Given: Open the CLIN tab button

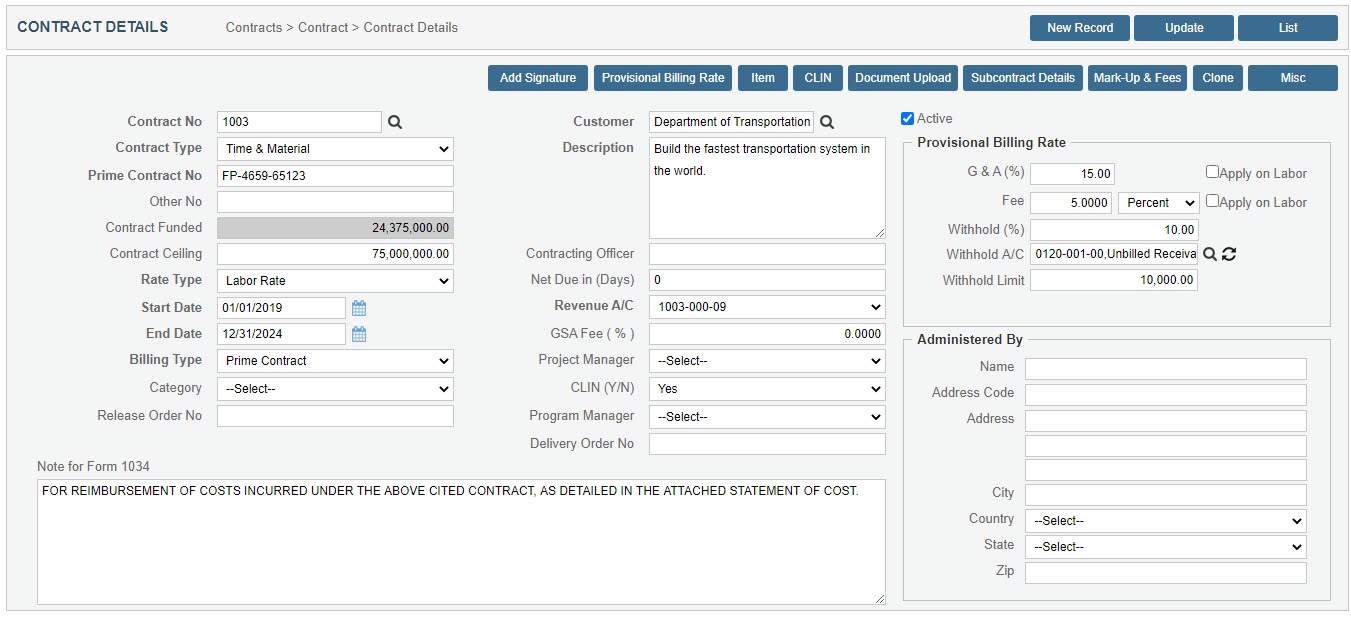Looking at the screenshot, I should pyautogui.click(x=817, y=78).
